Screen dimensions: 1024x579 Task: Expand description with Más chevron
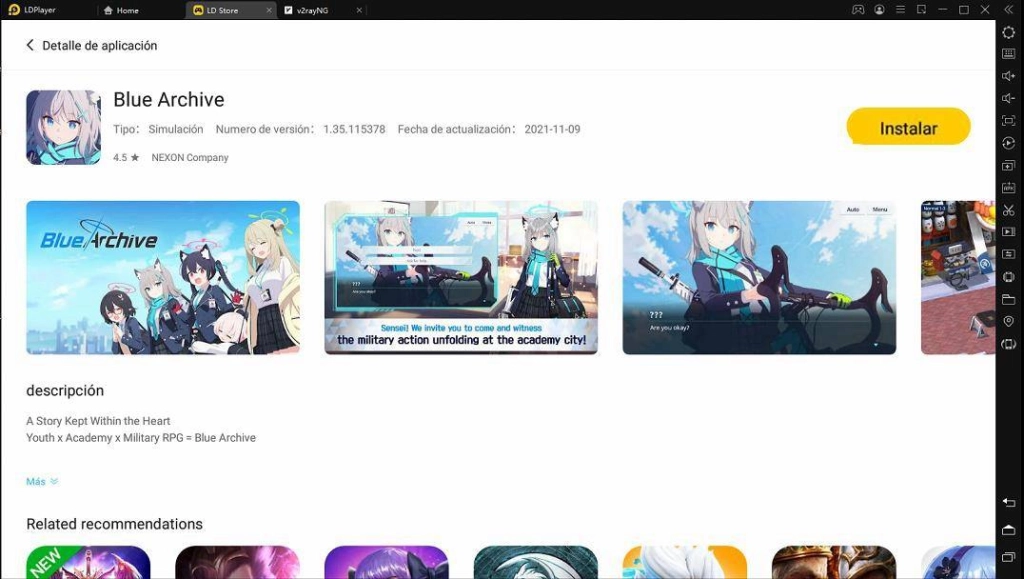42,482
